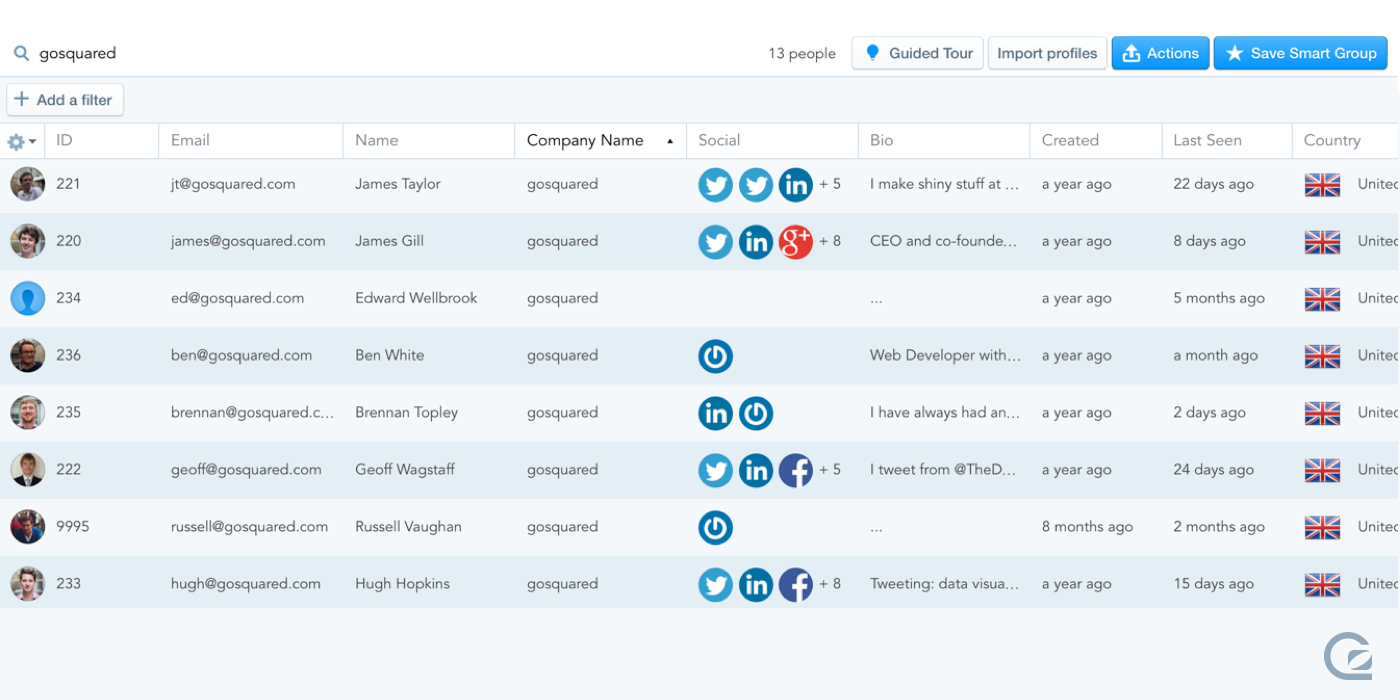The height and width of the screenshot is (700, 1400).
Task: Click the UK flag in Geoff Wagstaff's row
Action: 1323,470
